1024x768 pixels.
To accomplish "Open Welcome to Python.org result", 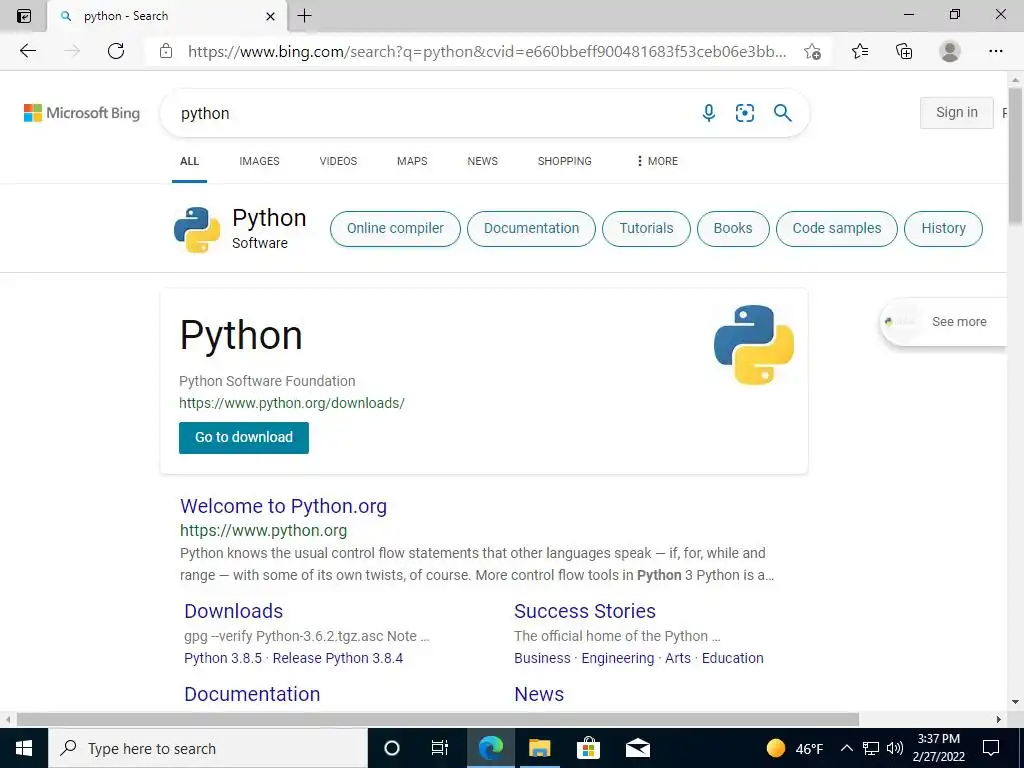I will click(283, 506).
